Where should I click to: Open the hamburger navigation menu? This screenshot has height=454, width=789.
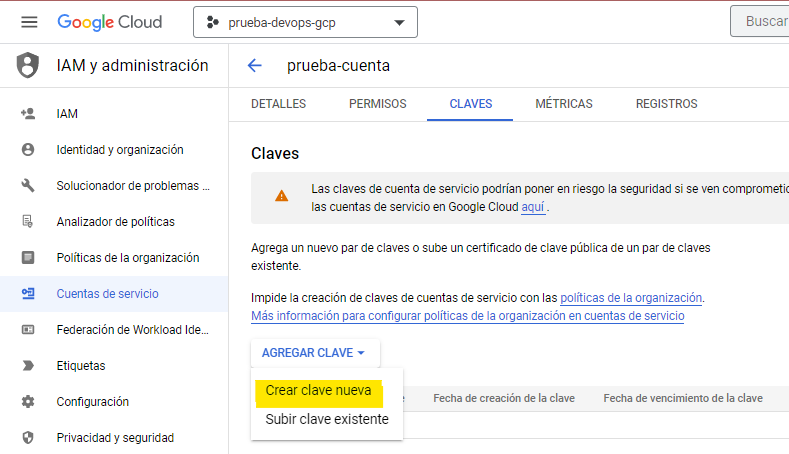[x=29, y=22]
